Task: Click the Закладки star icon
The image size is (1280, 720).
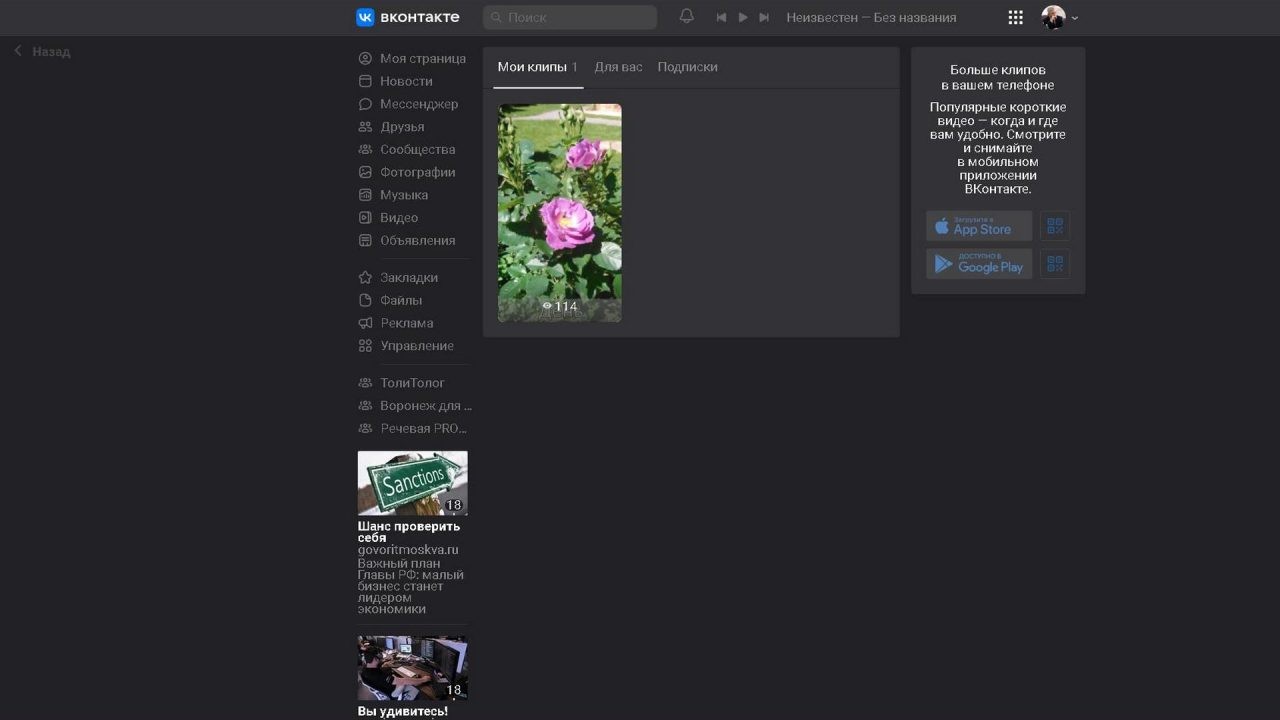Action: [x=365, y=277]
